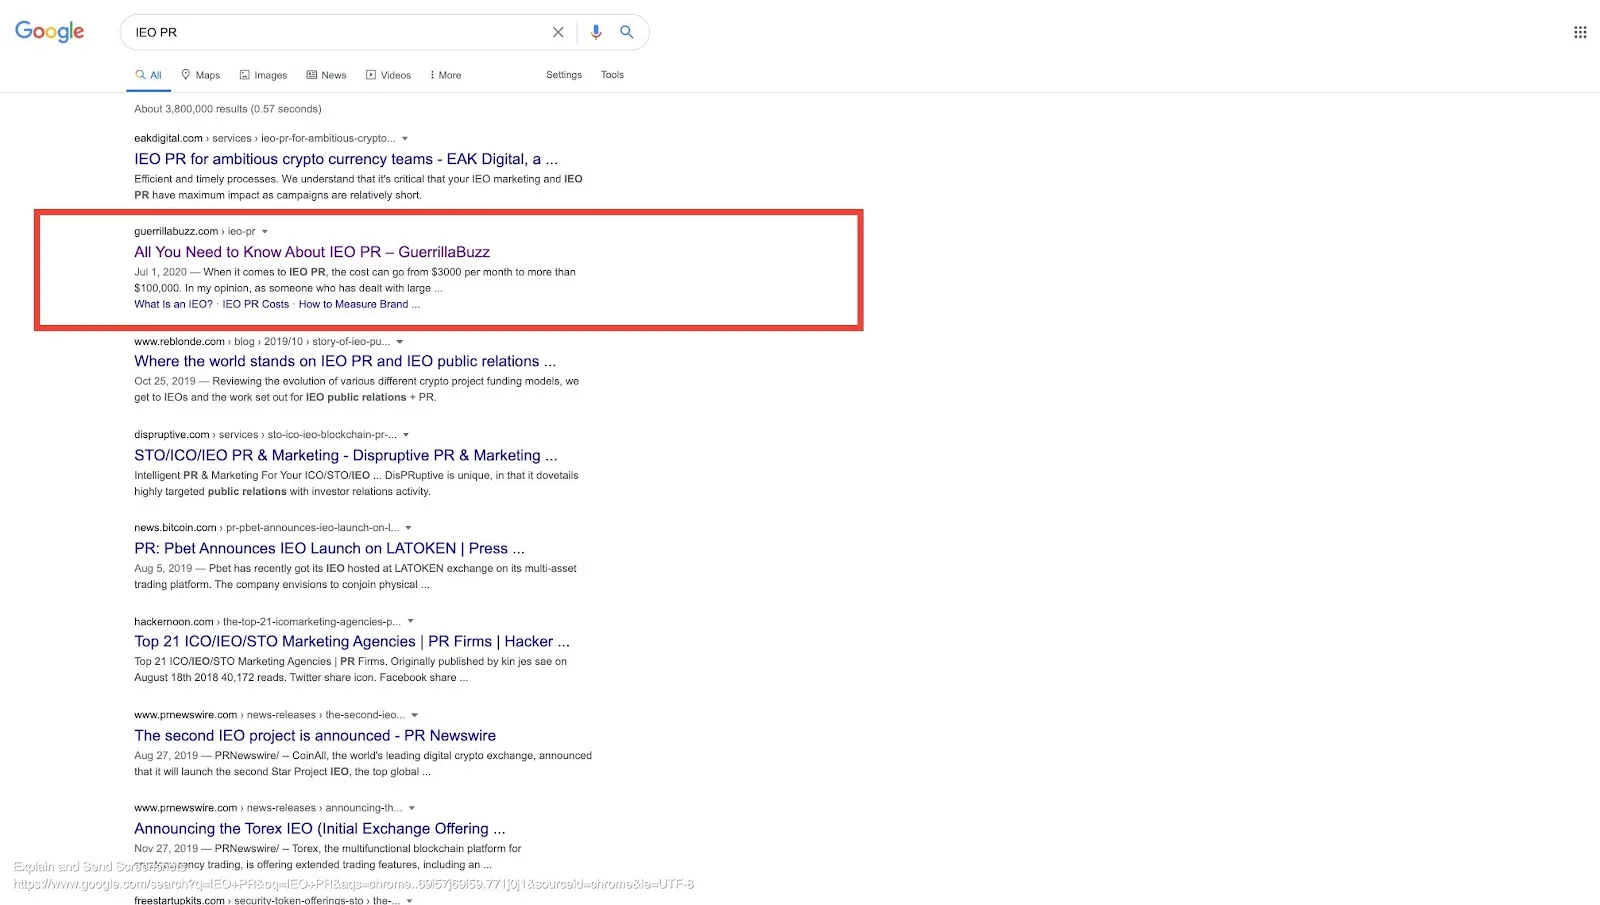Activate voice search with the microphone icon
Image resolution: width=1600 pixels, height=905 pixels.
click(x=595, y=32)
